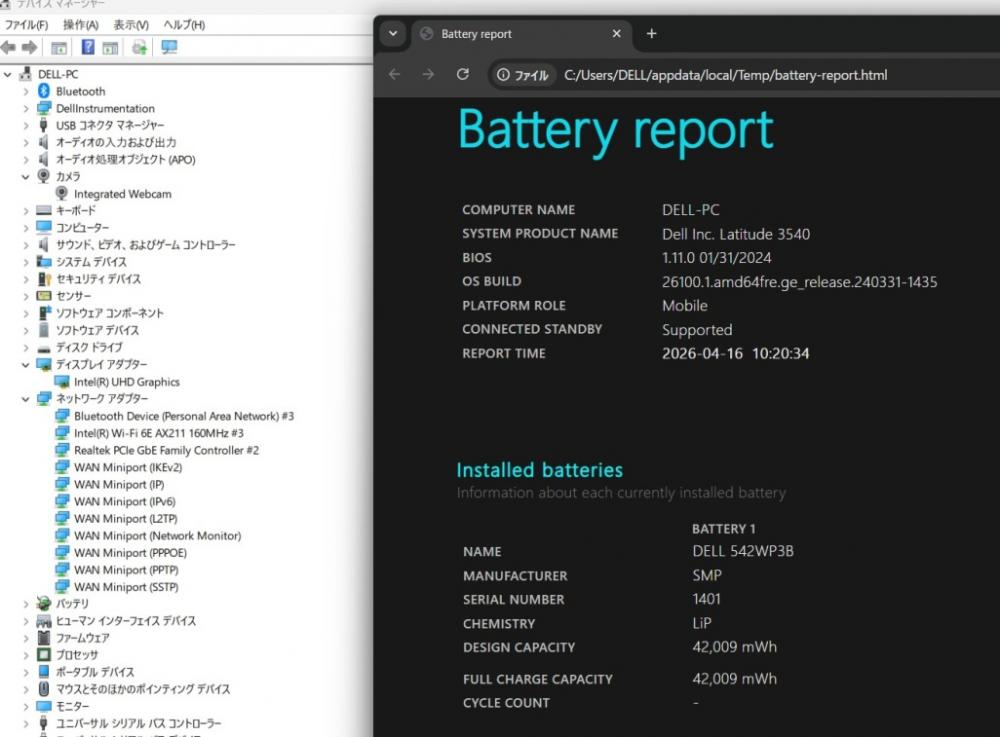Open the 操作(A) menu
1000x737 pixels.
[80, 24]
